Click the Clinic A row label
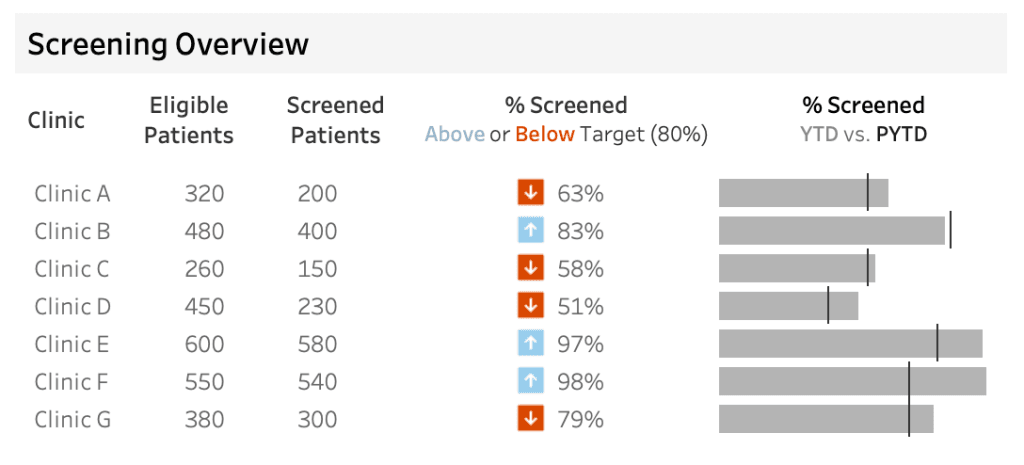 72,193
